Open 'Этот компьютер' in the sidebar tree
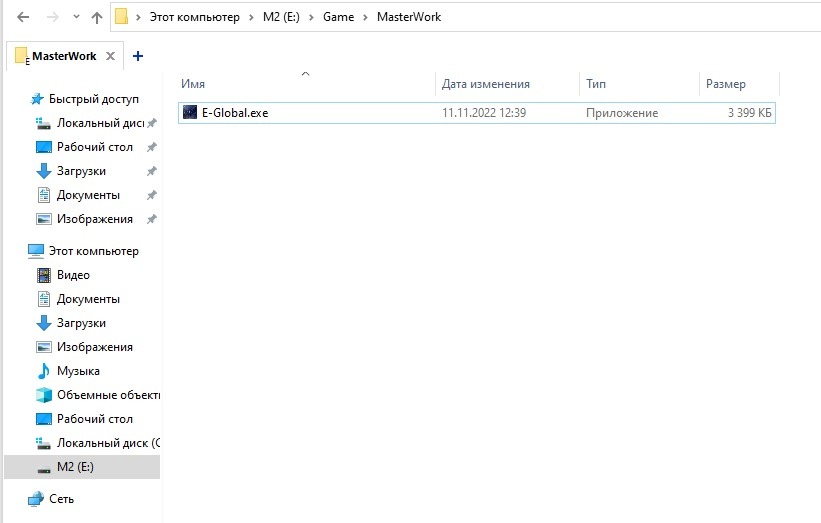 click(x=93, y=251)
